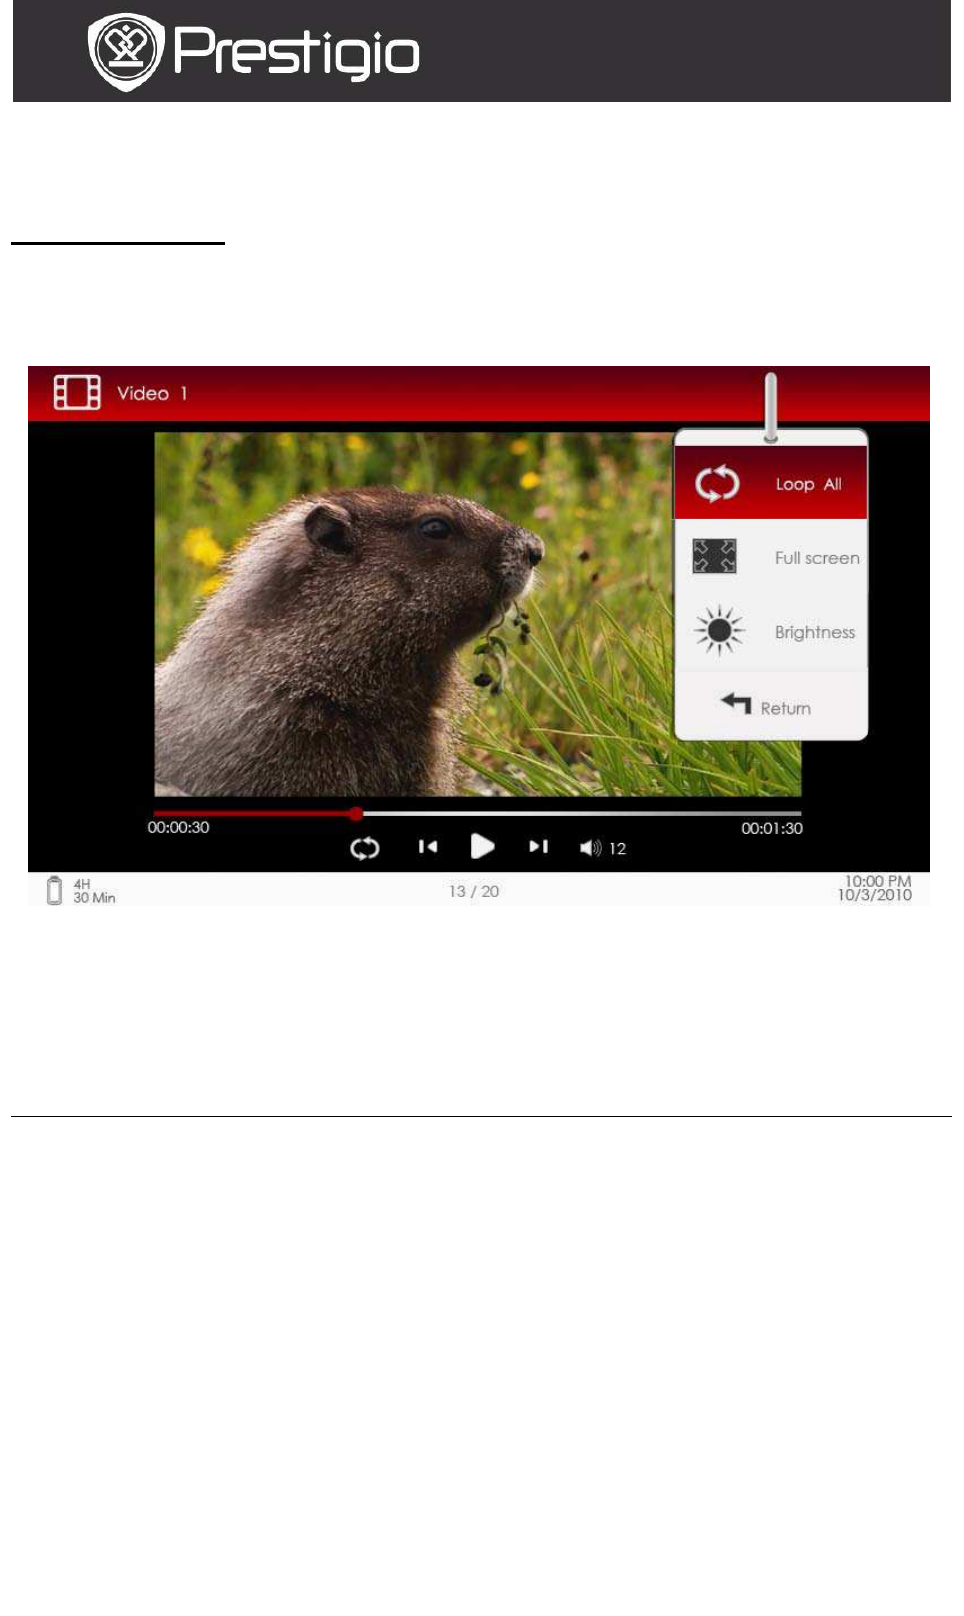Click the red progress bar knob
Screen dimensions: 964x1616
pos(356,814)
